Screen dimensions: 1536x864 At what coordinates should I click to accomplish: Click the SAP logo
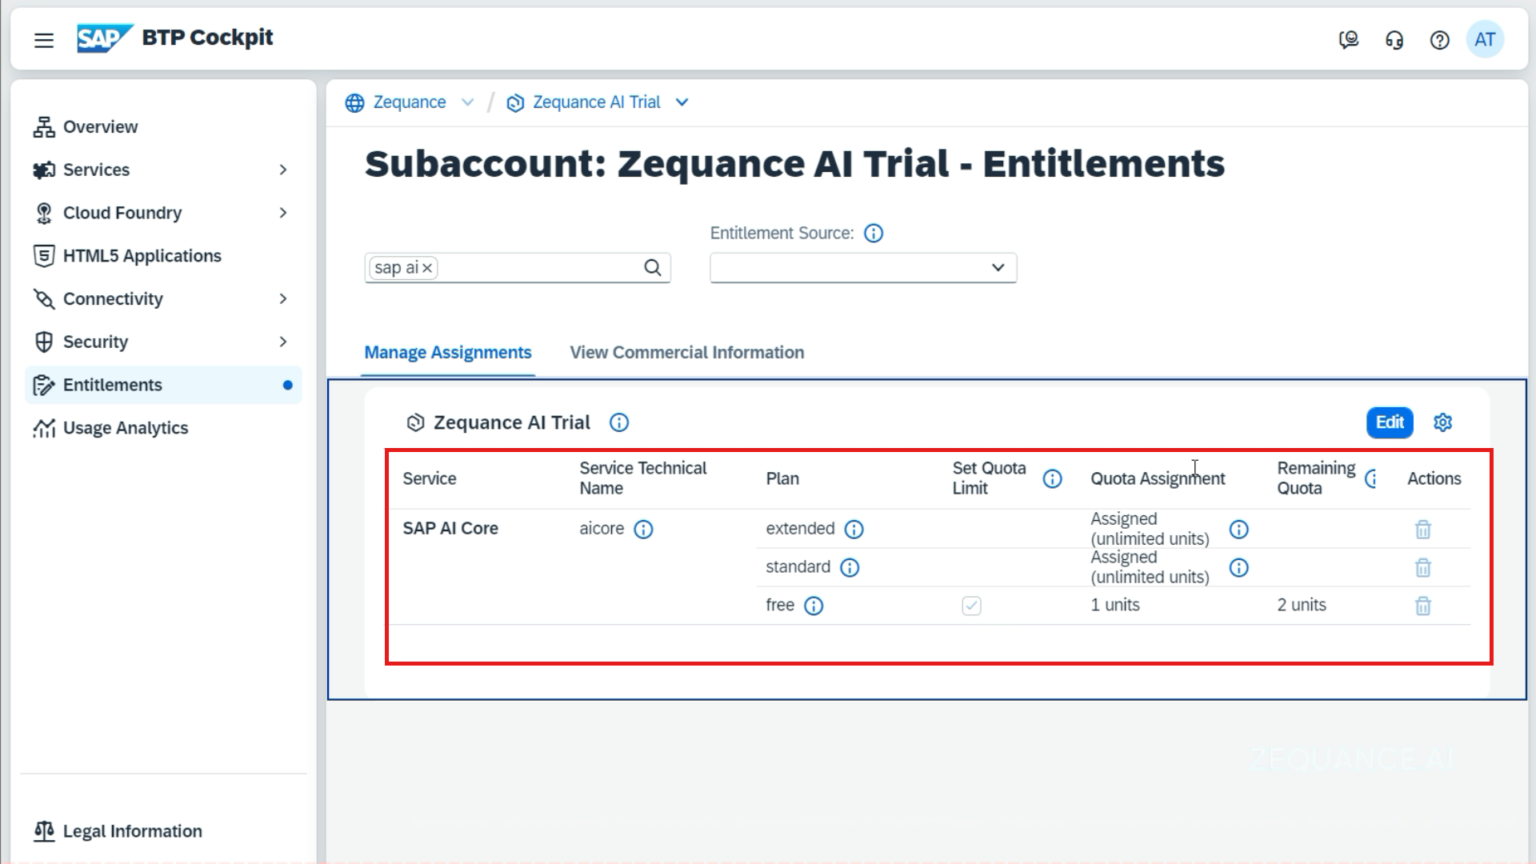coord(104,38)
